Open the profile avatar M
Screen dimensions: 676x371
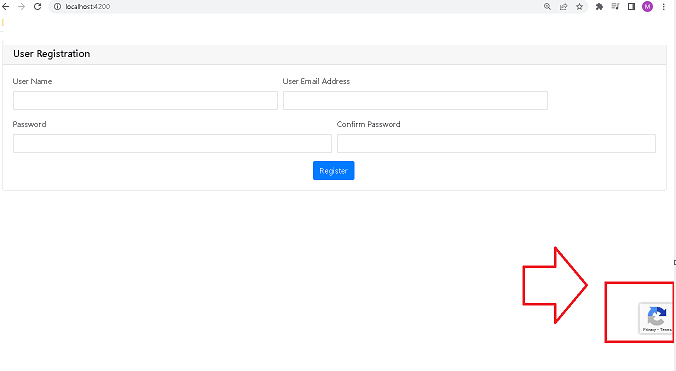click(x=647, y=6)
